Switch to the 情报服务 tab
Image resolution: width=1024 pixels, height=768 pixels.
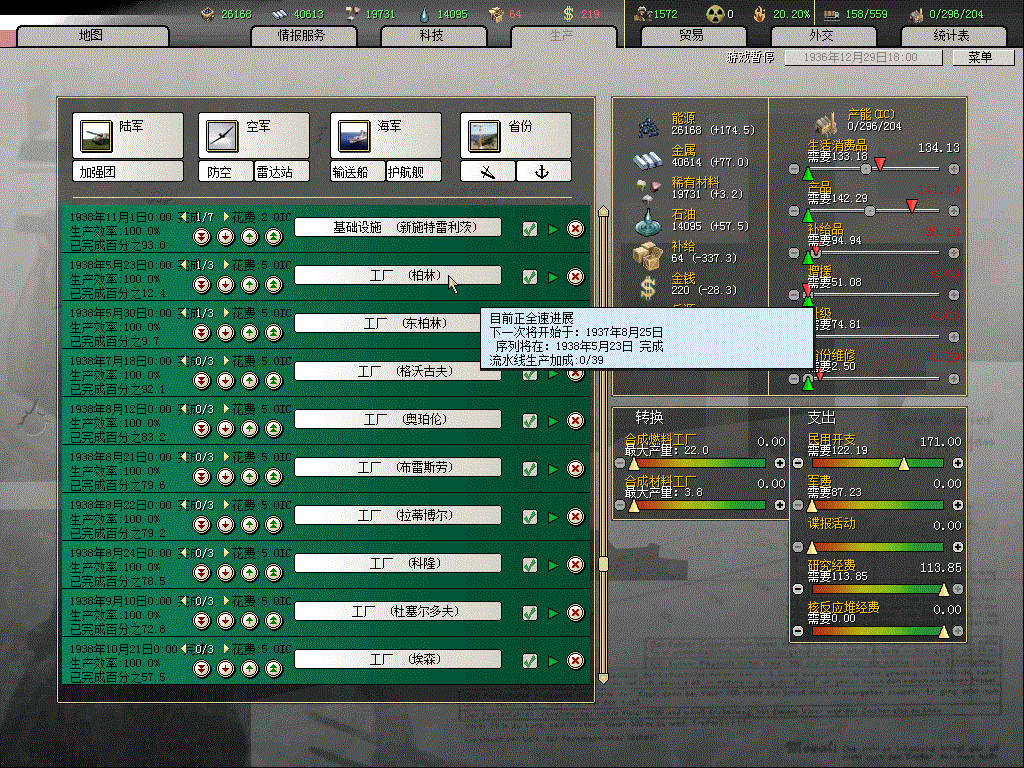303,36
